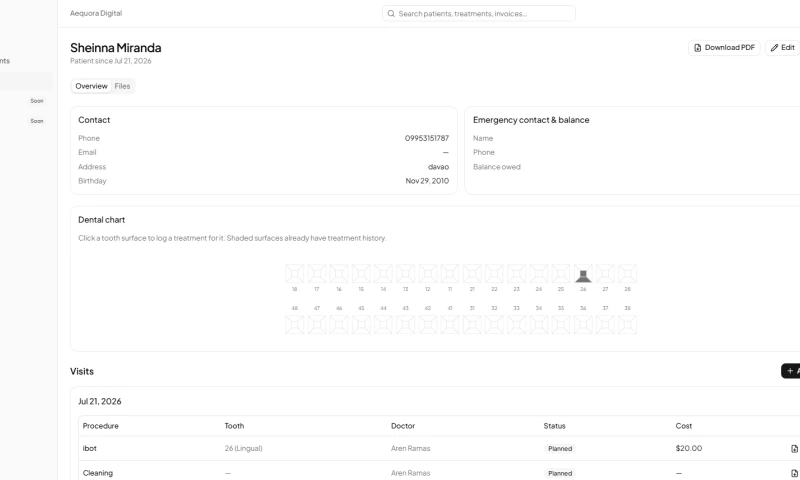
Task: Select tooth 18 in the upper row
Action: pos(294,274)
